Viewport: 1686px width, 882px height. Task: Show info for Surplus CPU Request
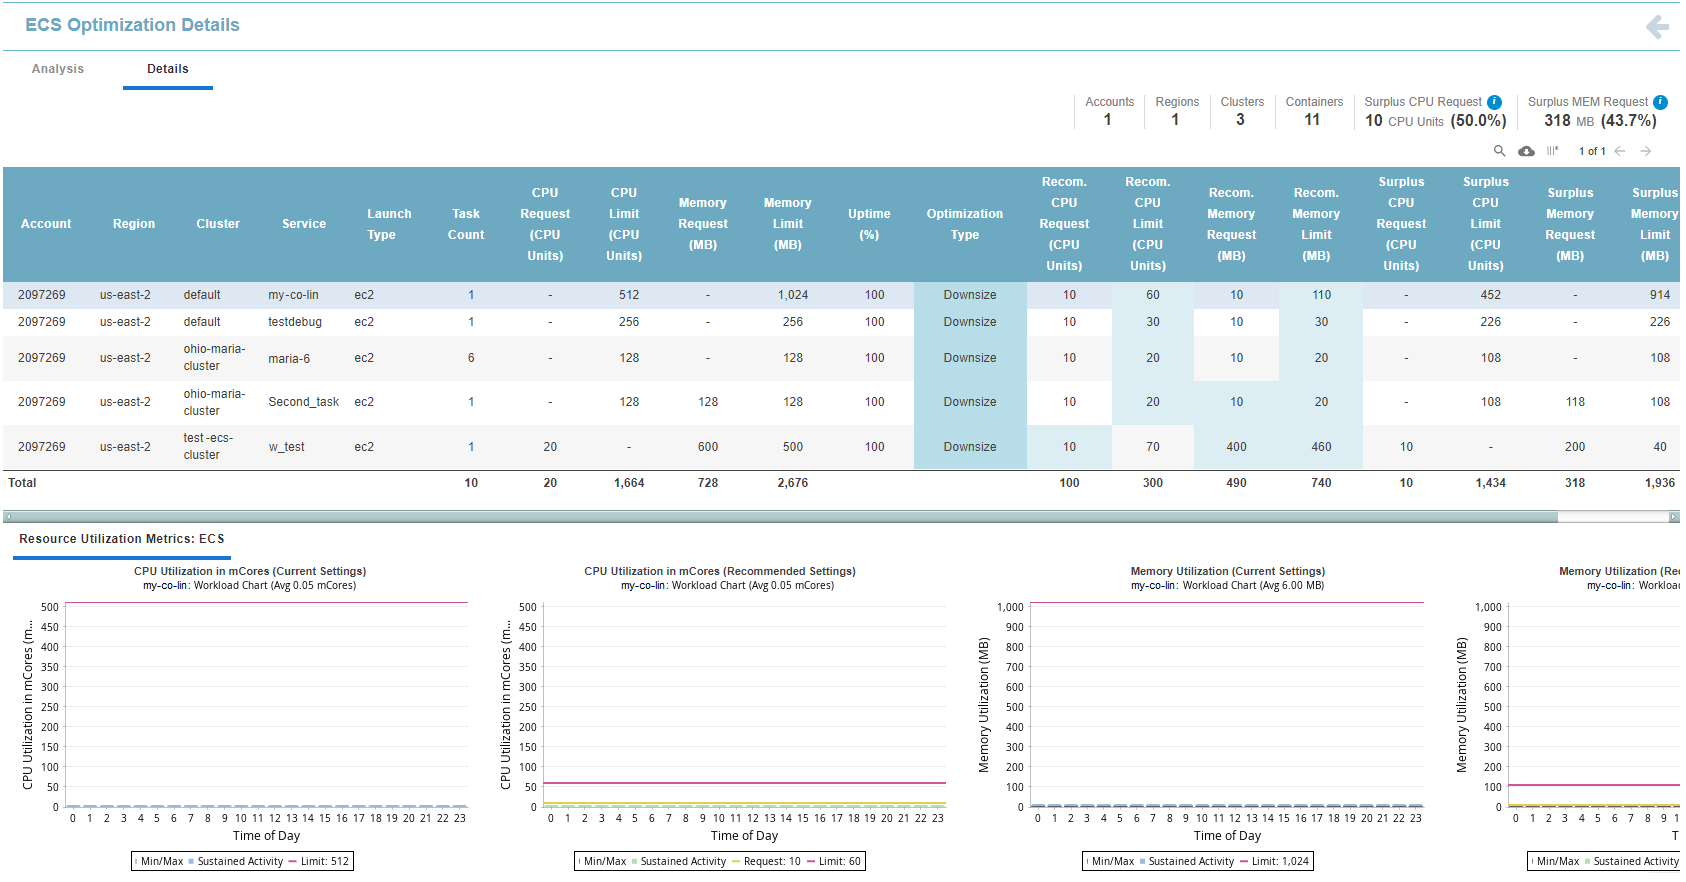pyautogui.click(x=1494, y=102)
